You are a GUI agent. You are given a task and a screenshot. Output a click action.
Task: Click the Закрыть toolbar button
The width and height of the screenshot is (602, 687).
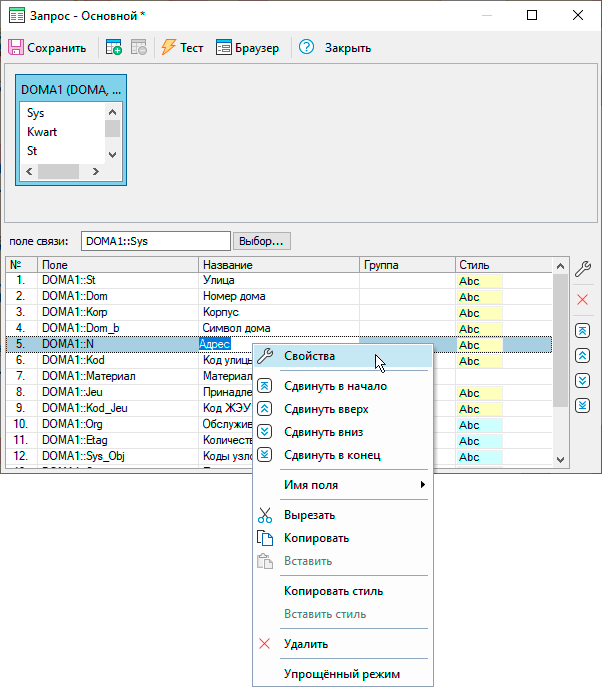347,47
